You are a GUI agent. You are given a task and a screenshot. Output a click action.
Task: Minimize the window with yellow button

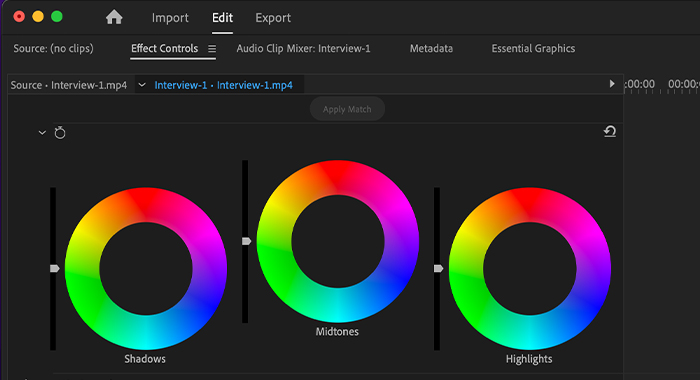pos(38,17)
